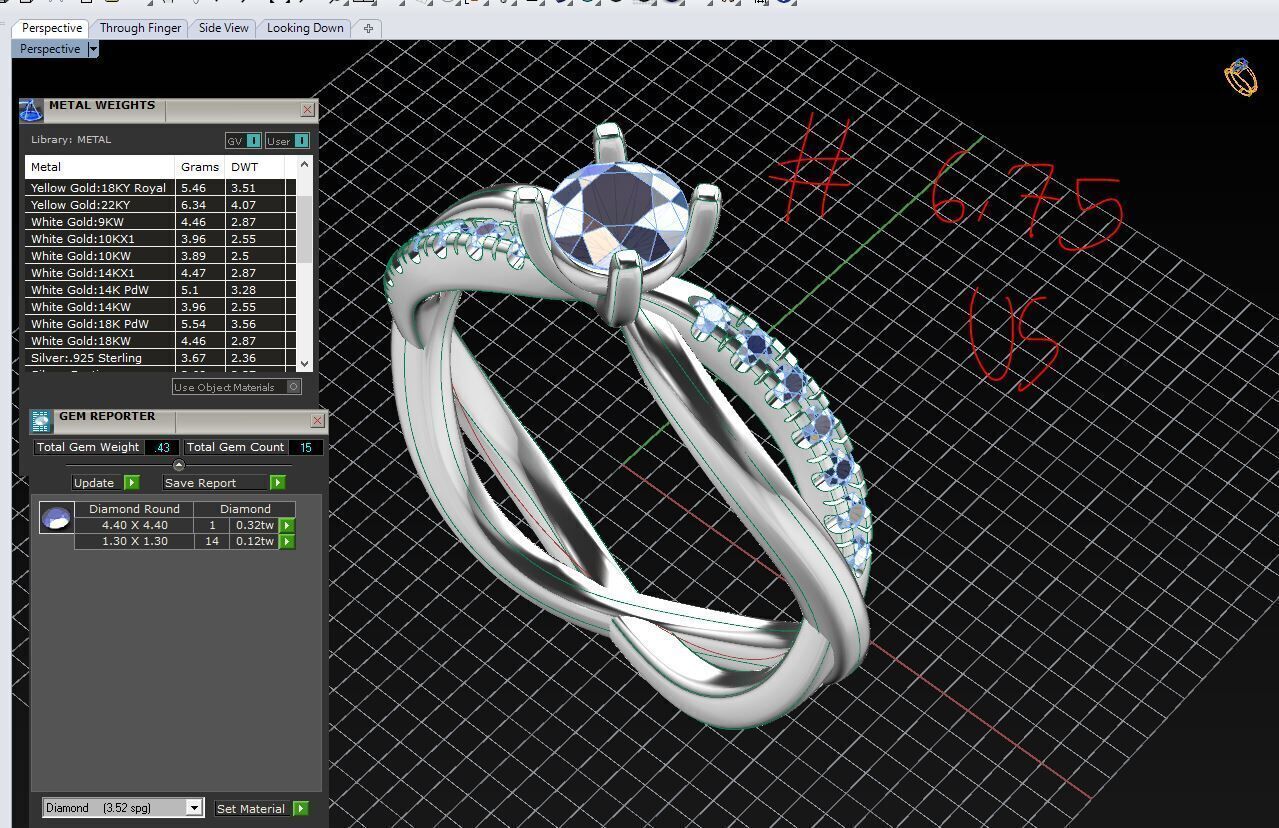Click the Gem Reporter panel icon
This screenshot has height=828, width=1279.
41,421
